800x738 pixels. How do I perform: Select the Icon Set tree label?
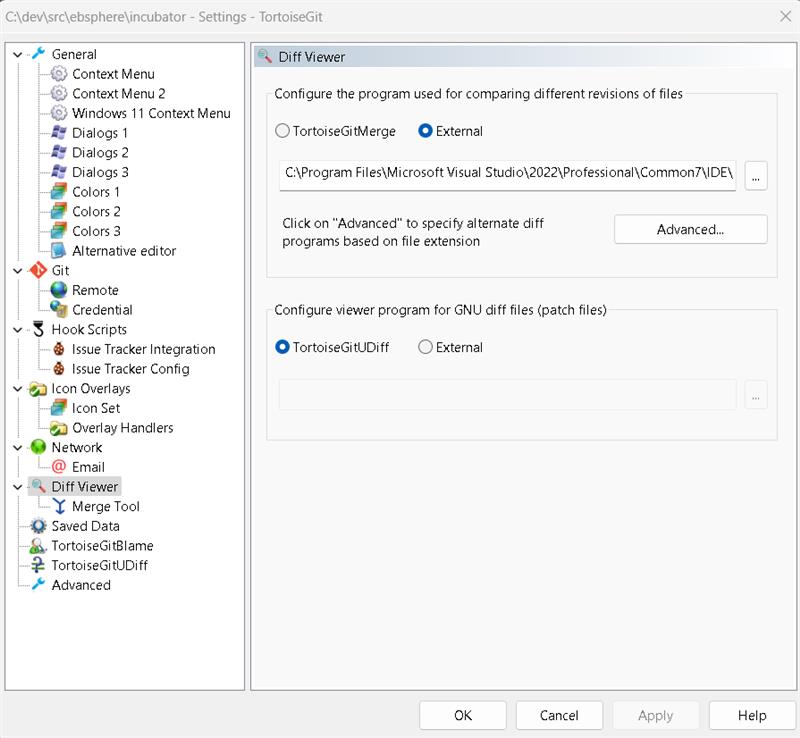[x=96, y=408]
